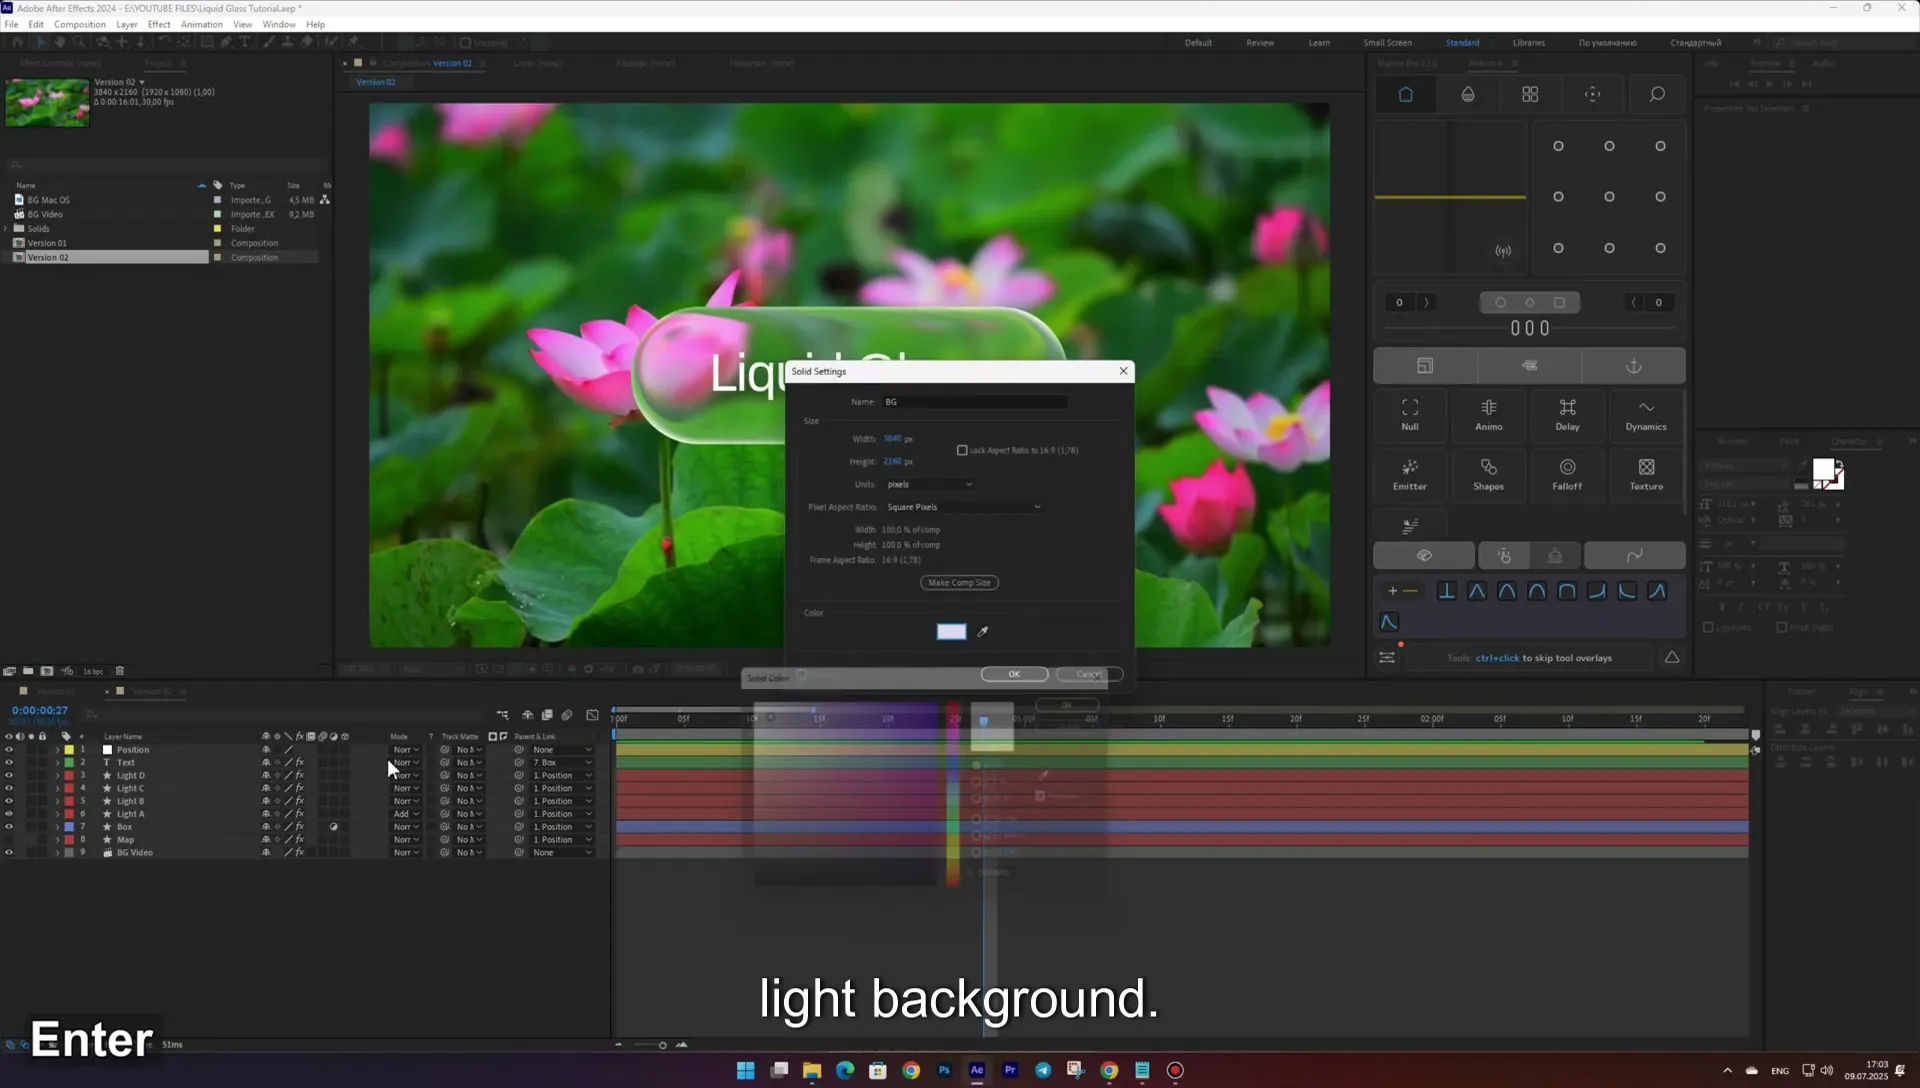This screenshot has width=1920, height=1088.
Task: Open Light A blend mode dropdown
Action: (x=405, y=814)
